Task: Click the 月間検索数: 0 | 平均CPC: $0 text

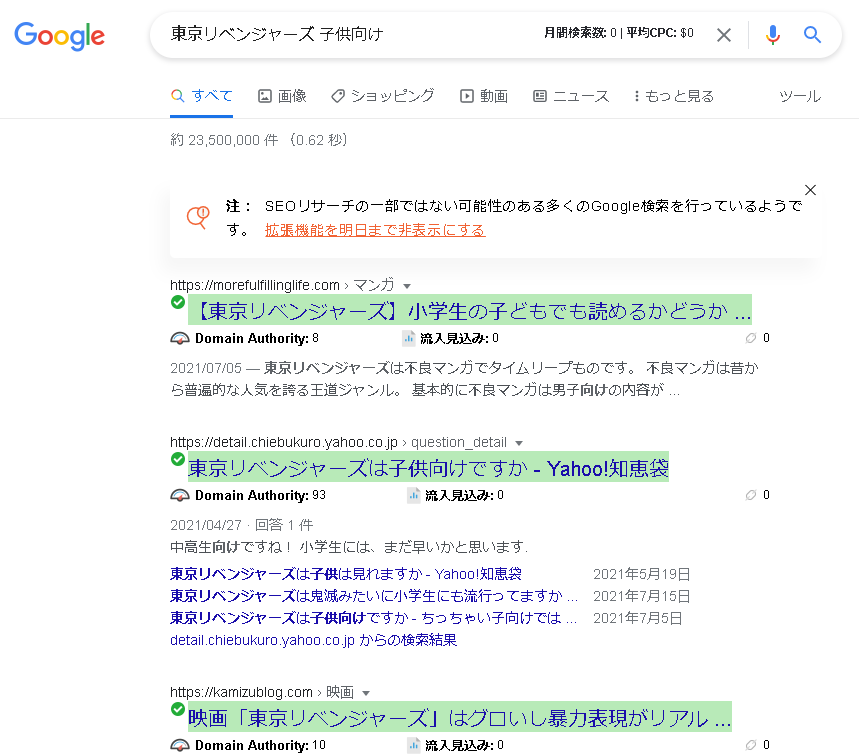Action: point(619,33)
